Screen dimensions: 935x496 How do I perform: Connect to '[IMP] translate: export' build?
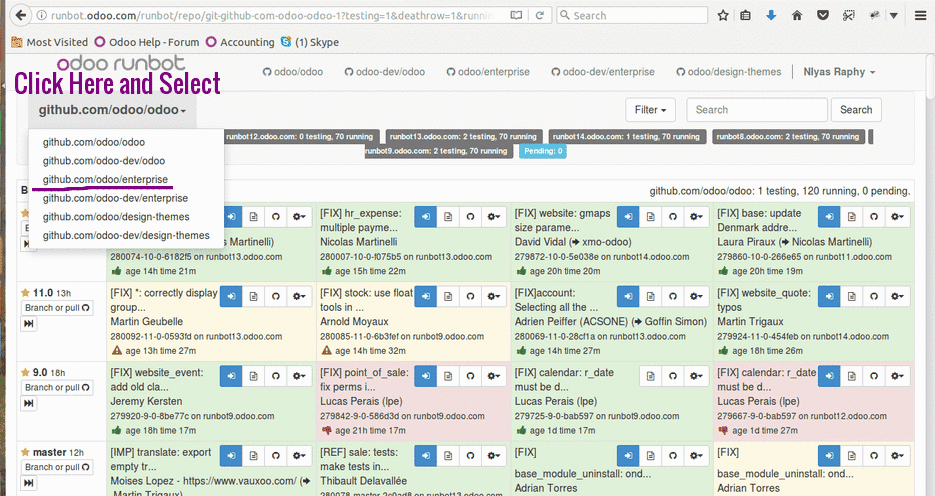tap(231, 456)
